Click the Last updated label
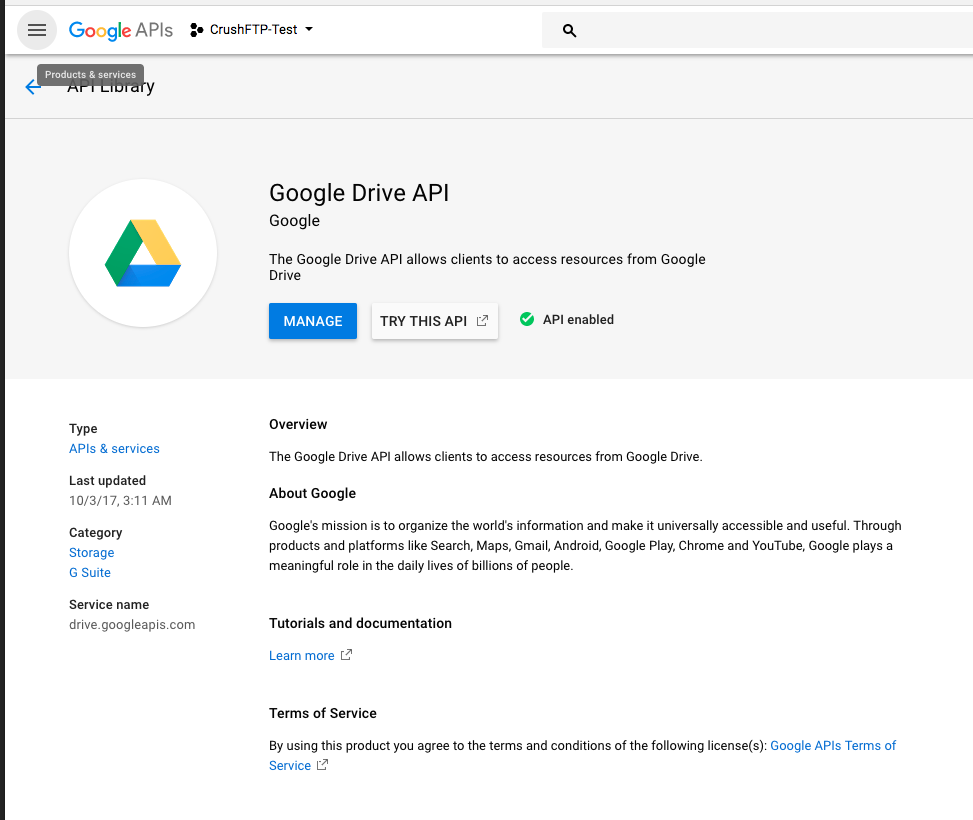973x820 pixels. (107, 480)
